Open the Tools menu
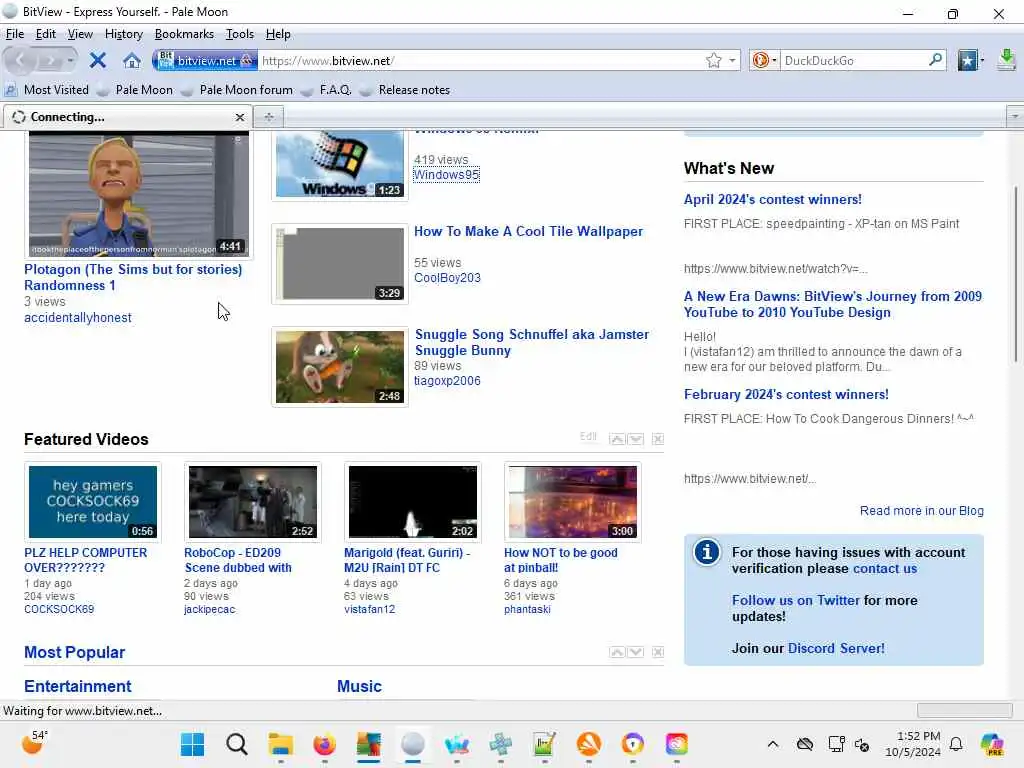Screen dimensions: 1024x768 (240, 34)
